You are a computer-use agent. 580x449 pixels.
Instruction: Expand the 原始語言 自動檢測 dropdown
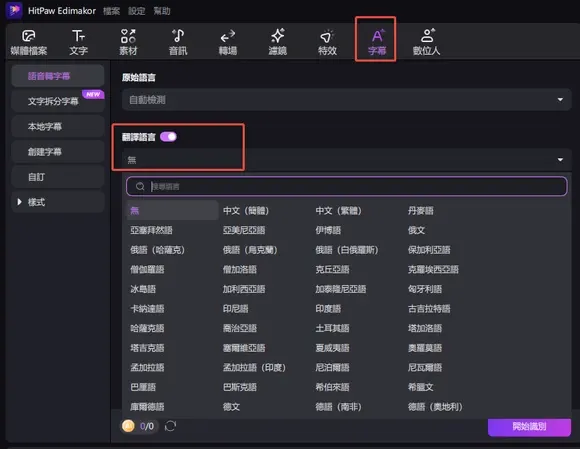(x=347, y=99)
